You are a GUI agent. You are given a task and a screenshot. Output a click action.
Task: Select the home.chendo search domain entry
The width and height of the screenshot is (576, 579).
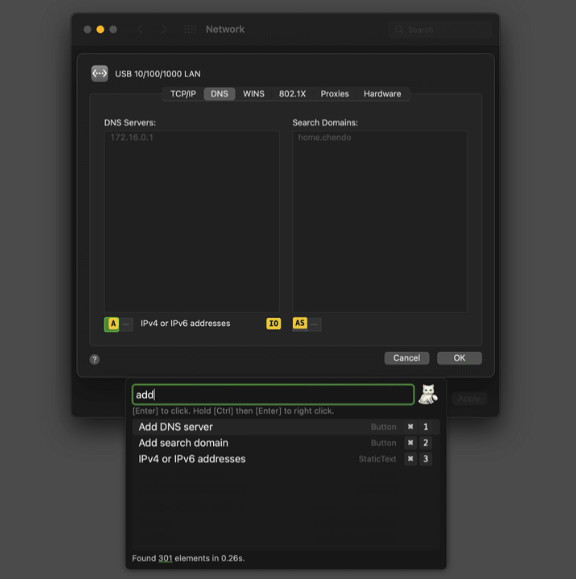point(325,137)
